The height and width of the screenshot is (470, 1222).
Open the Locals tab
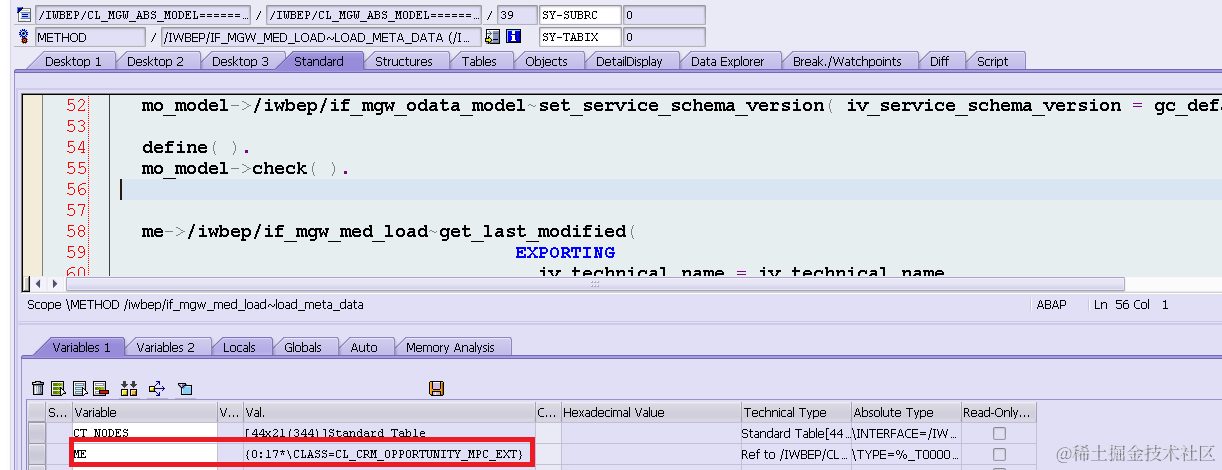tap(240, 347)
